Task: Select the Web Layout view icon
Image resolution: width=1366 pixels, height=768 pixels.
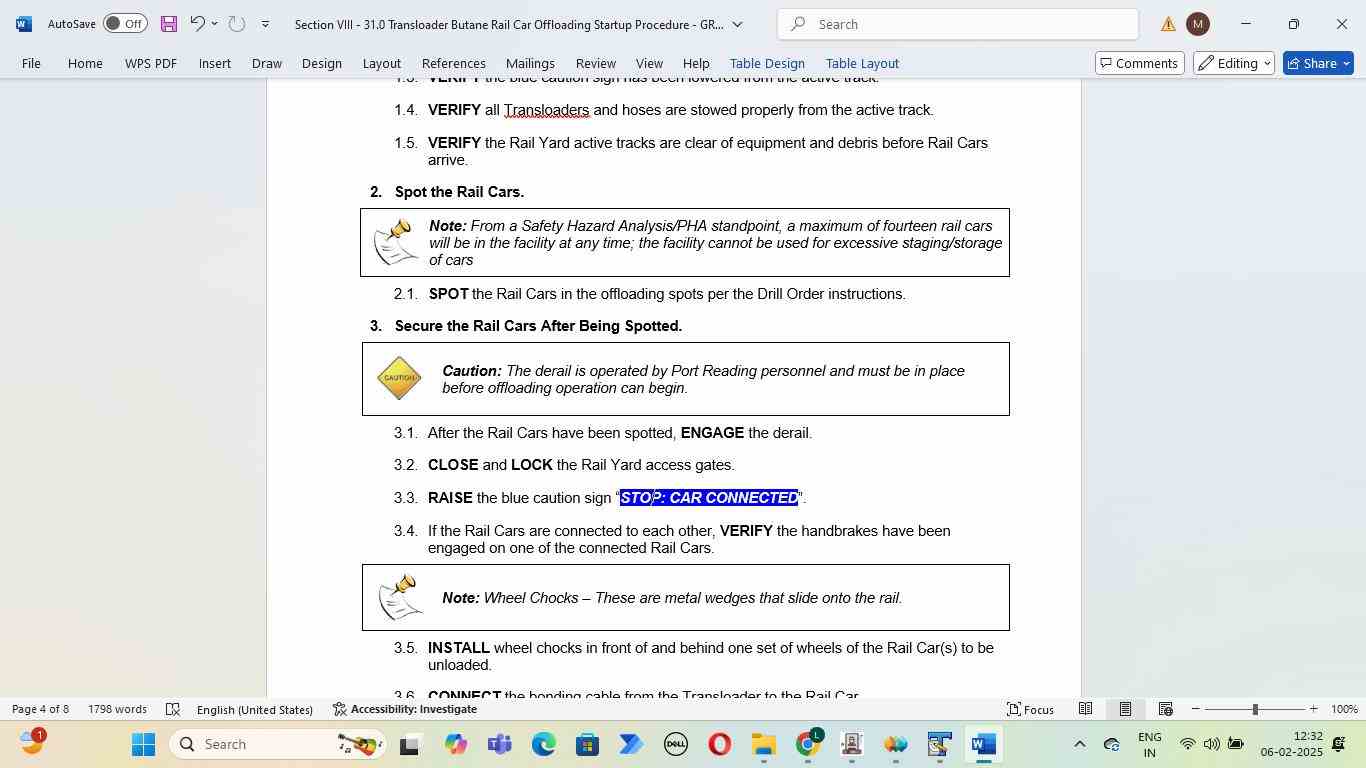Action: [x=1165, y=709]
